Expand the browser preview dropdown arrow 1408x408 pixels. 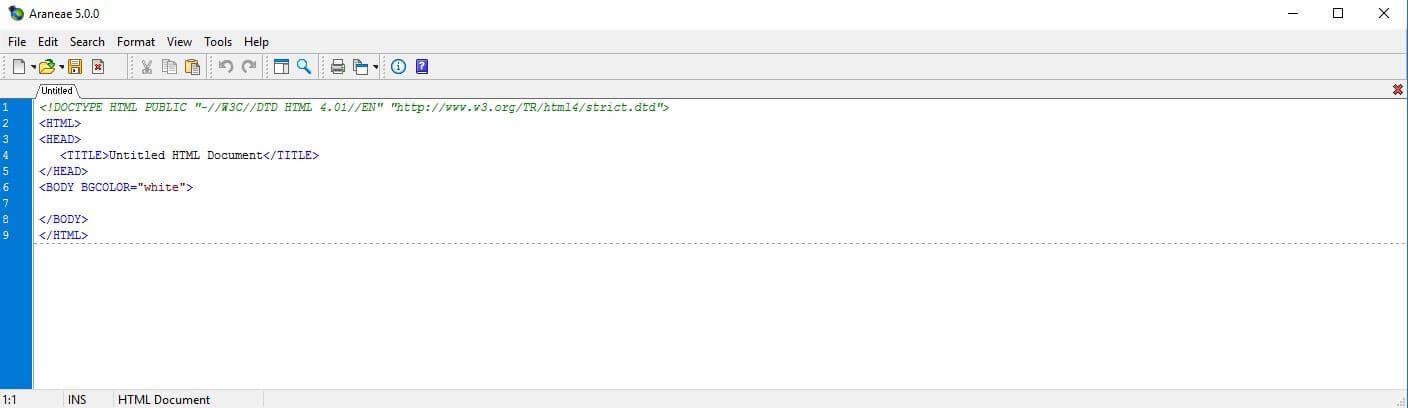(x=376, y=67)
